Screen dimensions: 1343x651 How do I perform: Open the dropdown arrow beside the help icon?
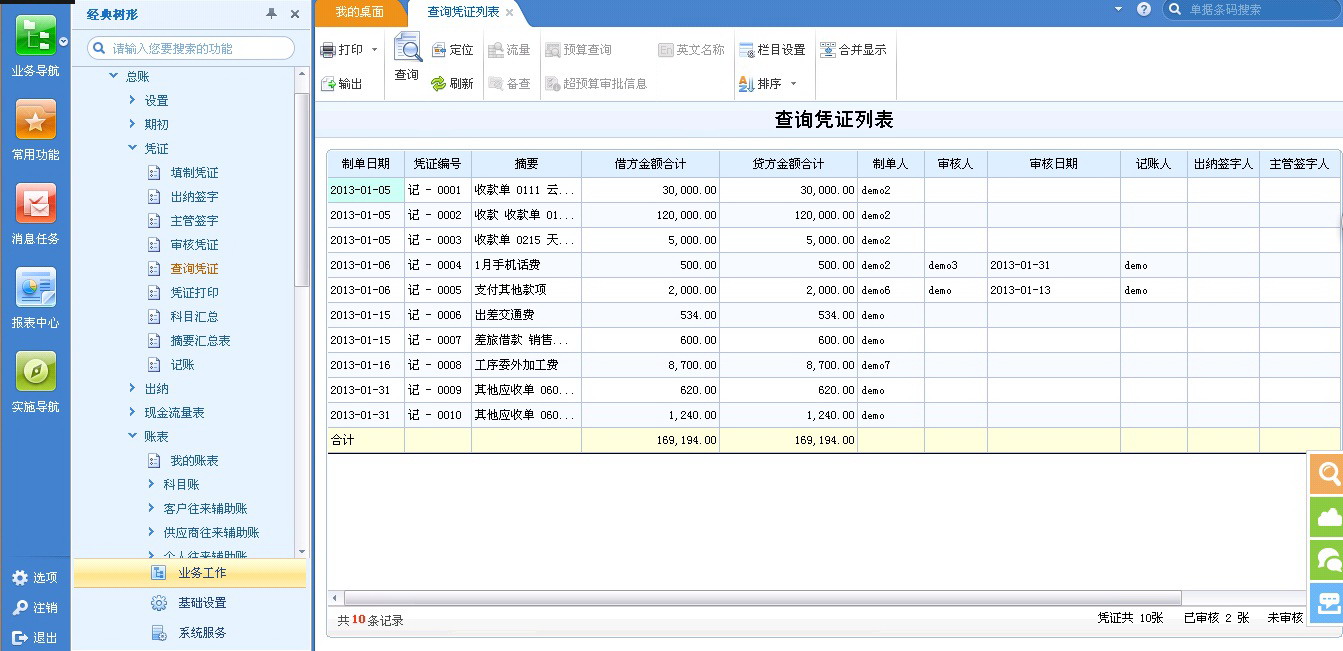(x=1119, y=9)
